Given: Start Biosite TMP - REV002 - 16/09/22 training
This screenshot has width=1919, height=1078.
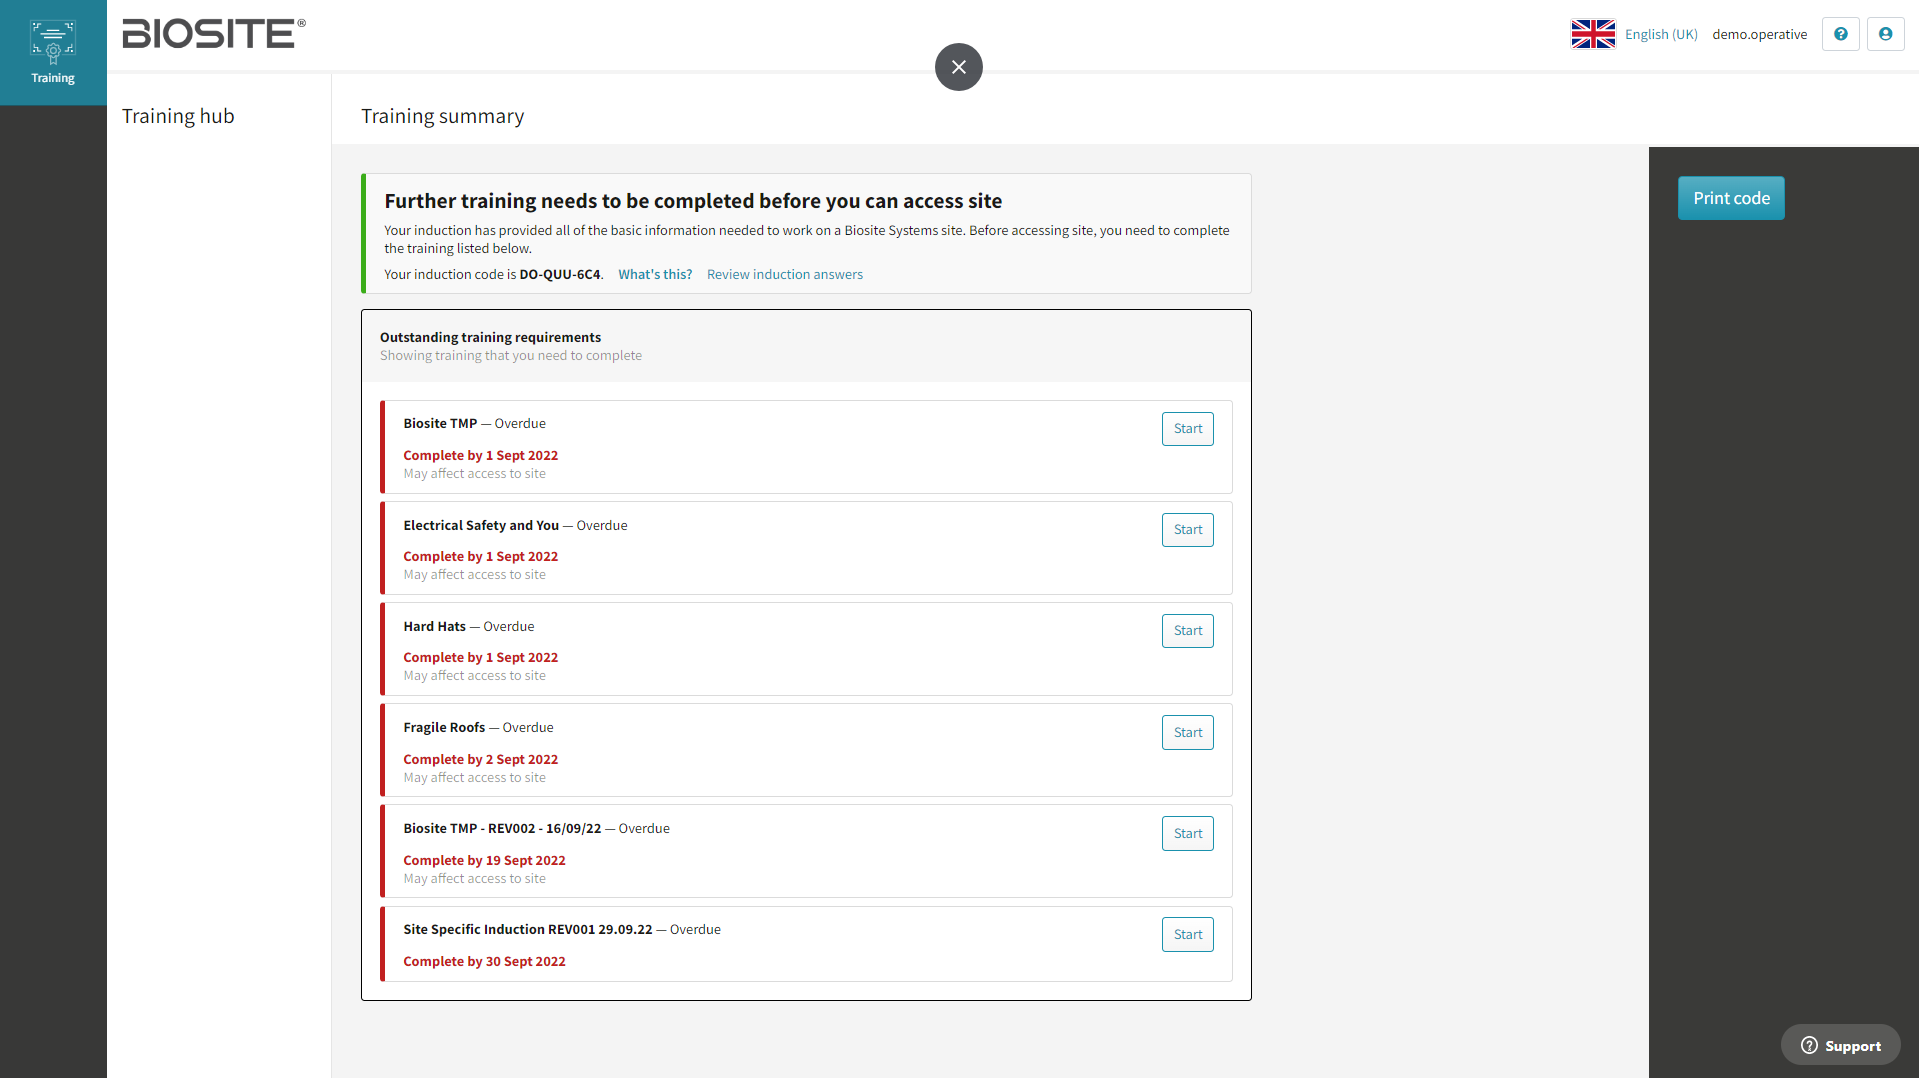Looking at the screenshot, I should [x=1187, y=834].
